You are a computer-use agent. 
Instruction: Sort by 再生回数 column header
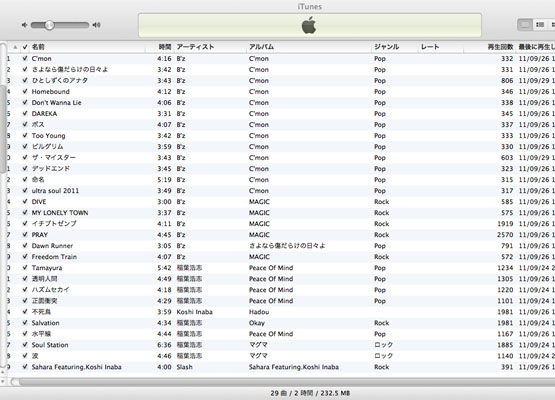tap(500, 47)
